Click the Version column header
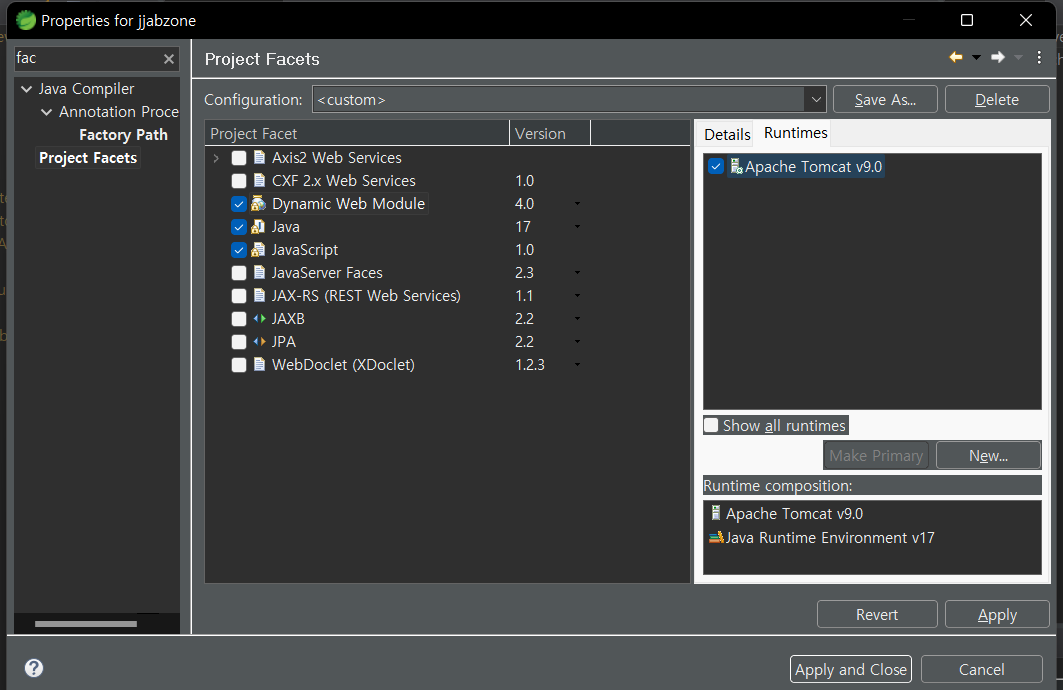Screen dimensions: 1063x690 549,134
